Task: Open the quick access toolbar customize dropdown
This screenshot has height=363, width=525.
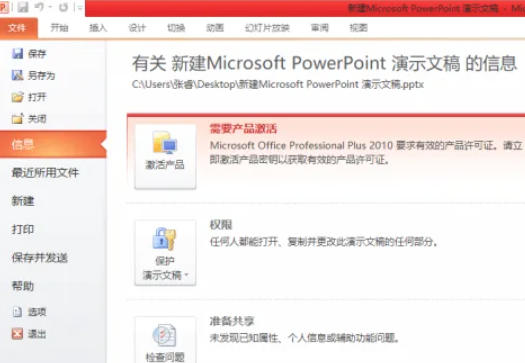Action: coord(80,7)
